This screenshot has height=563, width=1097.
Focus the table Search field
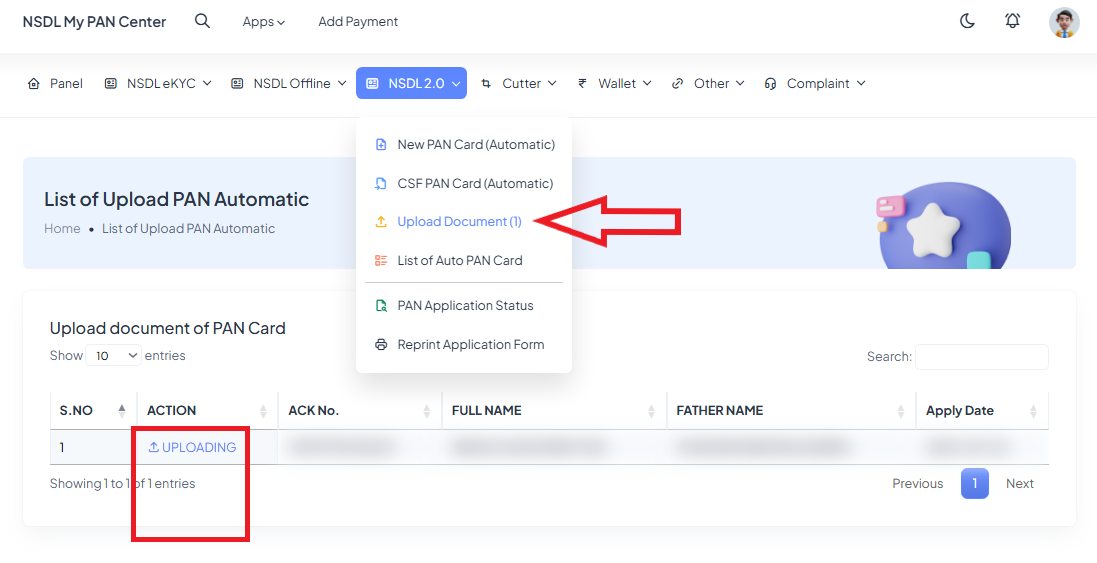tap(982, 357)
